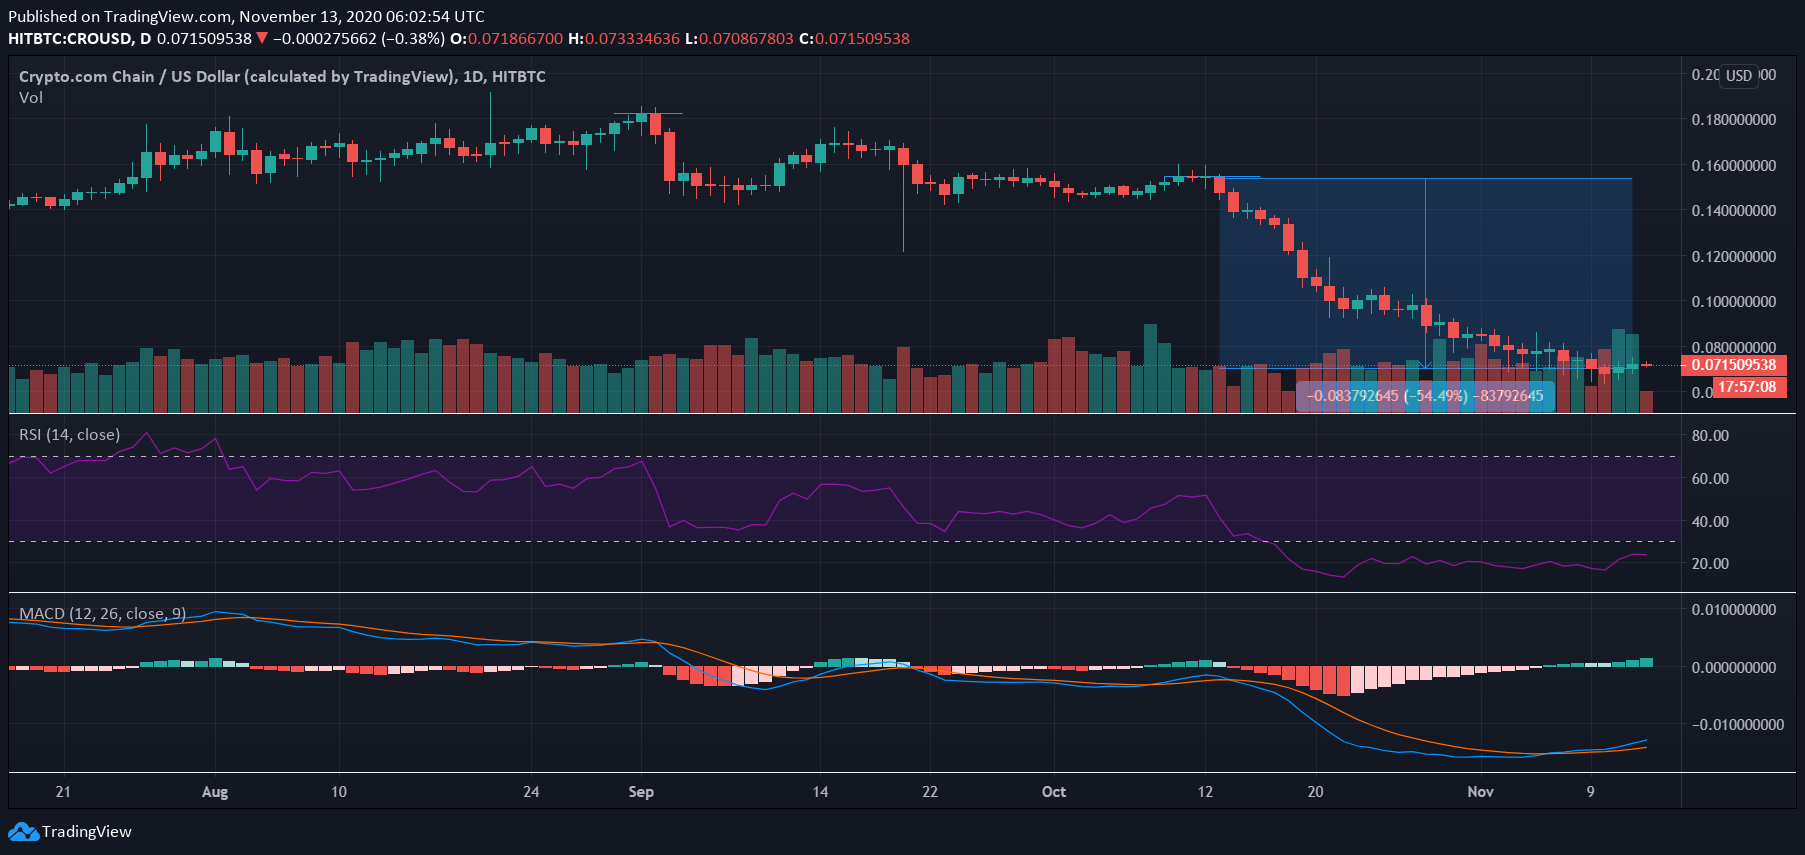1805x855 pixels.
Task: Click the MACD -0.010000000 scale label
Action: pyautogui.click(x=1738, y=725)
